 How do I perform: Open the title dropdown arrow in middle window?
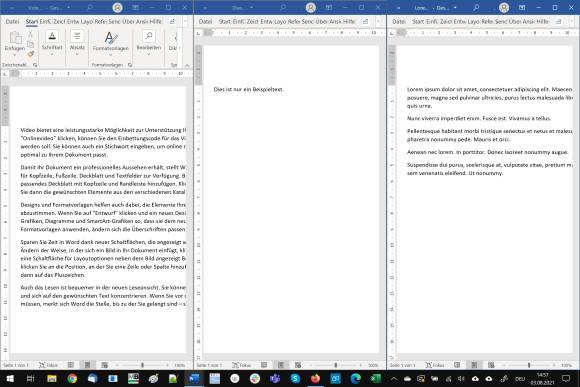(x=252, y=7)
